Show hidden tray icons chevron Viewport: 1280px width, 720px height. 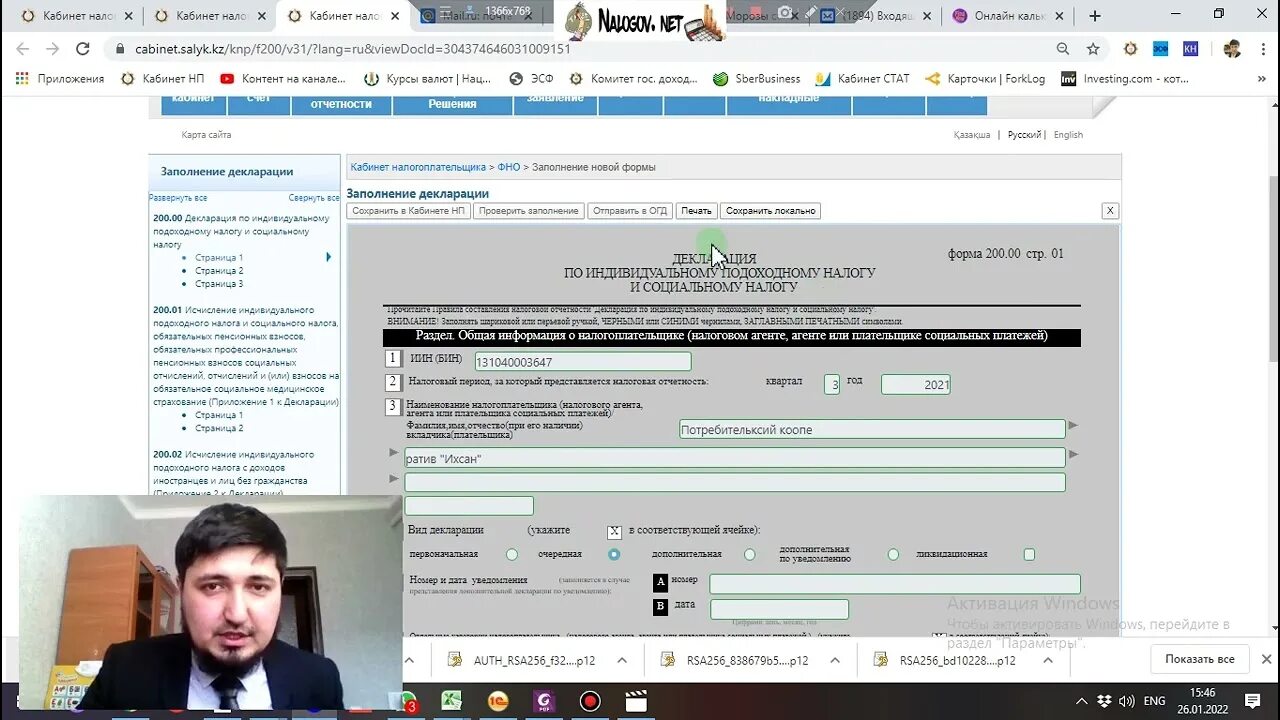[x=1081, y=701]
